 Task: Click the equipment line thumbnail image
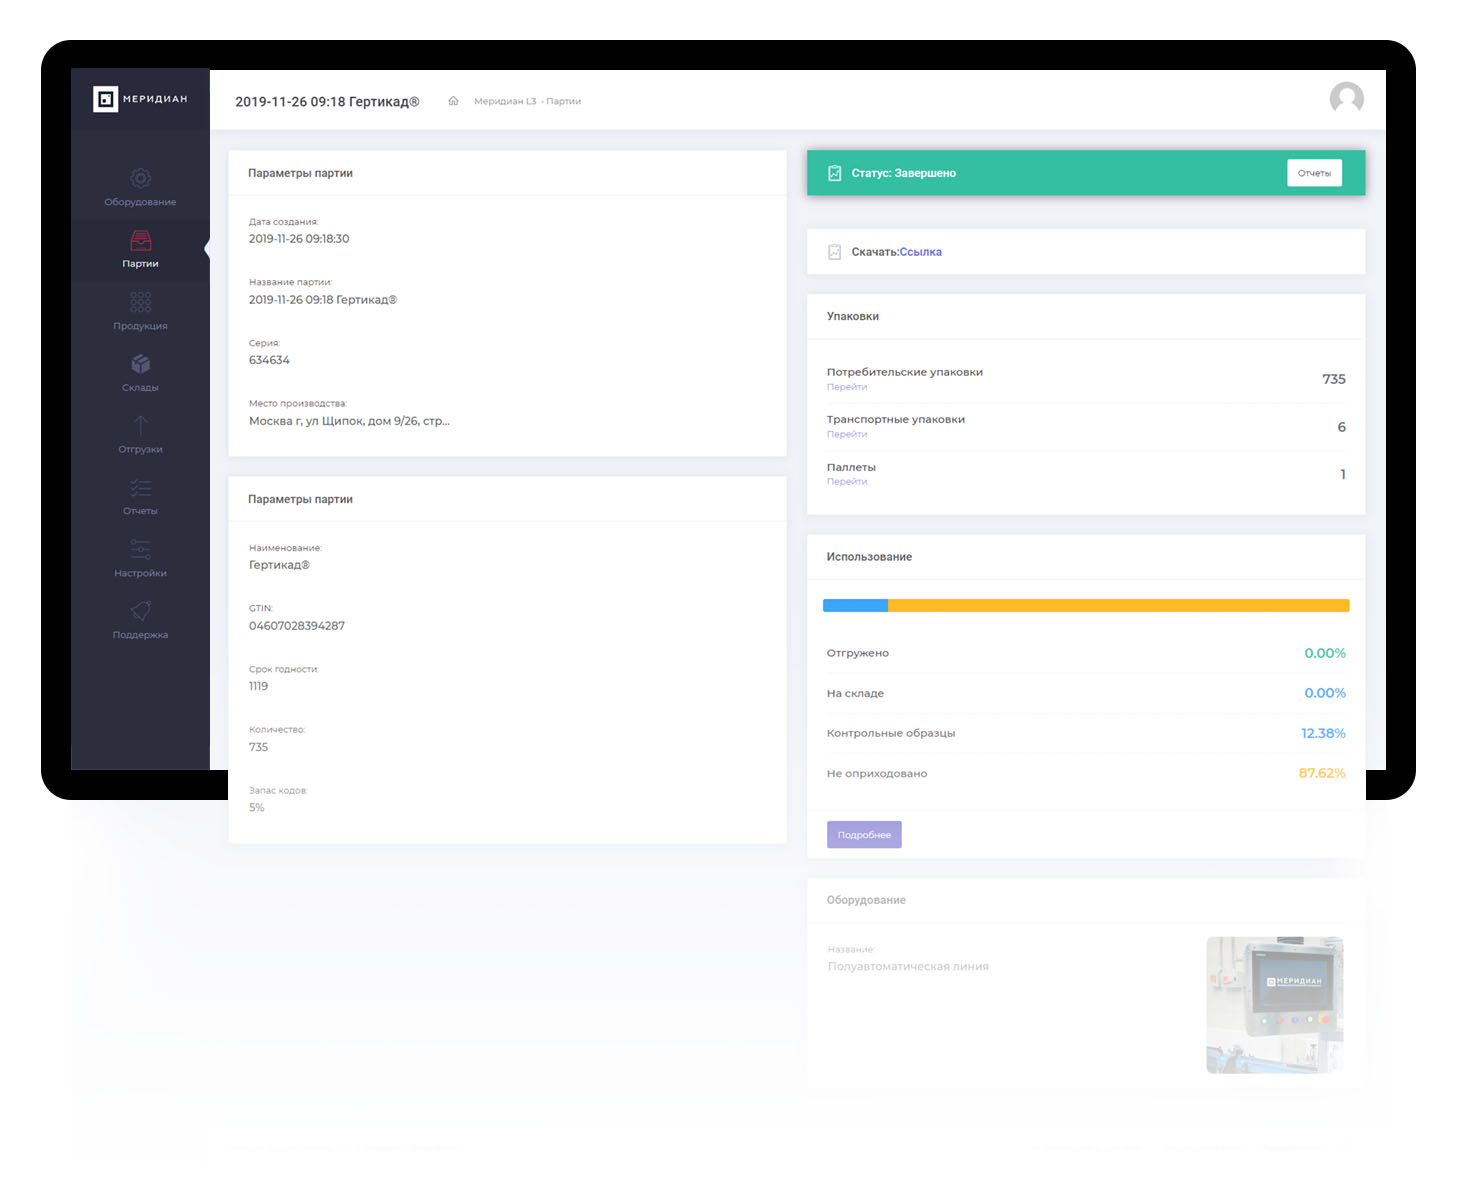[1274, 1004]
